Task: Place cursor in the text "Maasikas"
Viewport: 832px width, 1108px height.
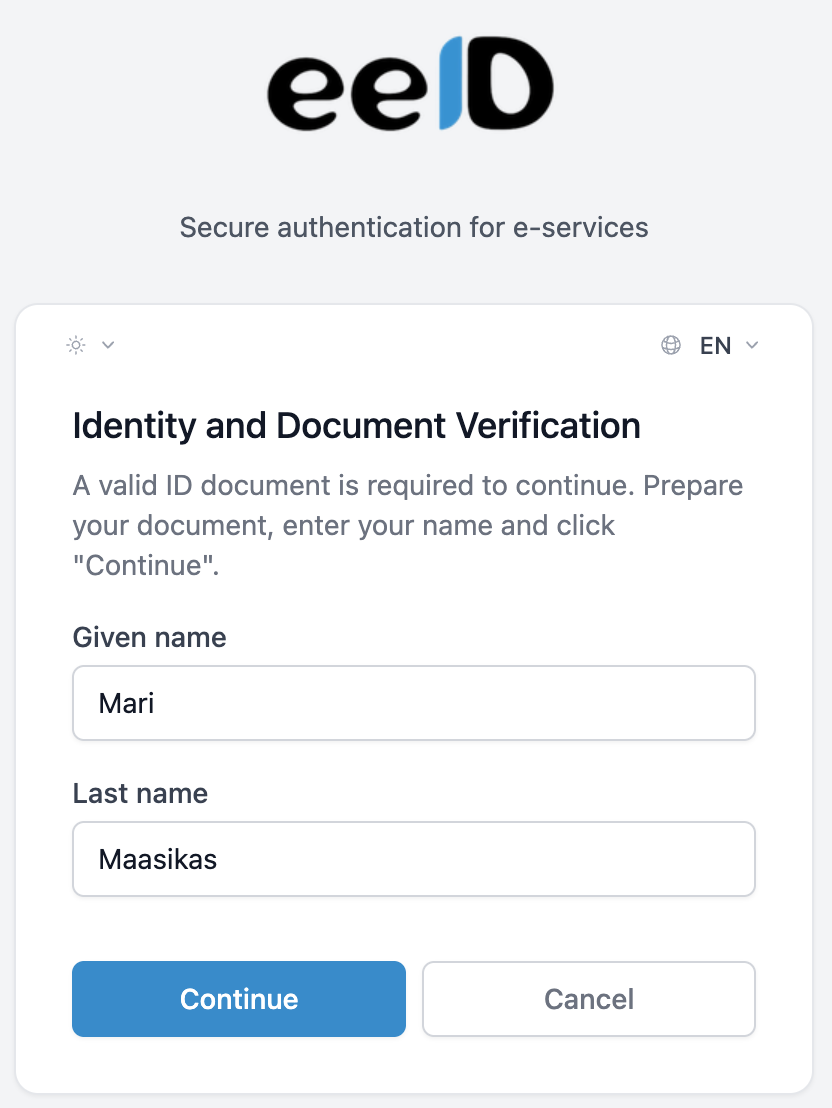Action: tap(157, 859)
